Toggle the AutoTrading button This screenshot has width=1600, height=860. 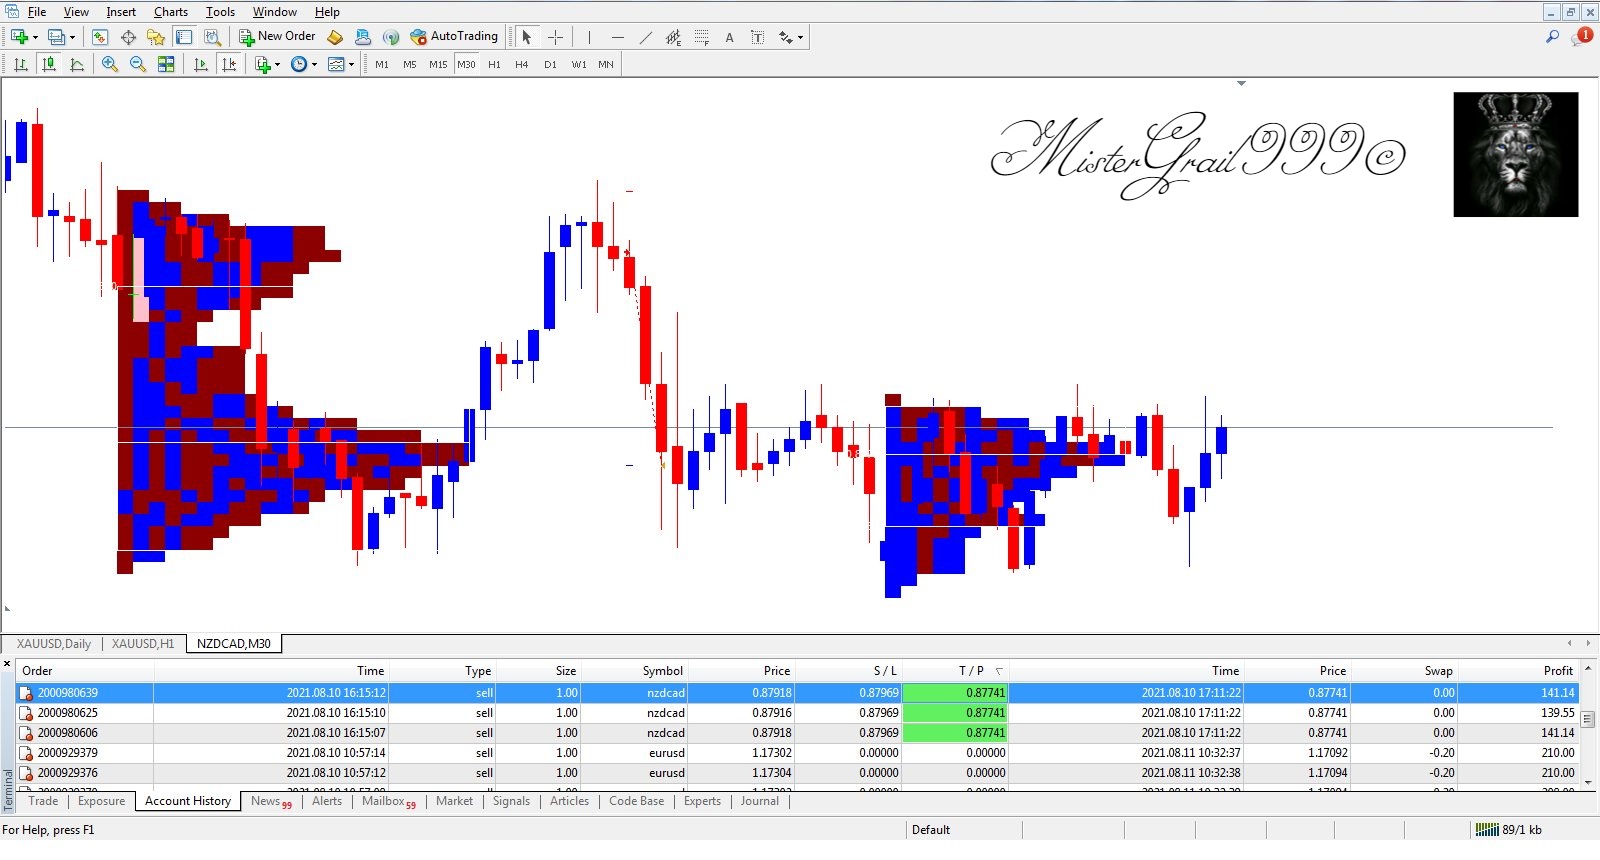point(454,37)
